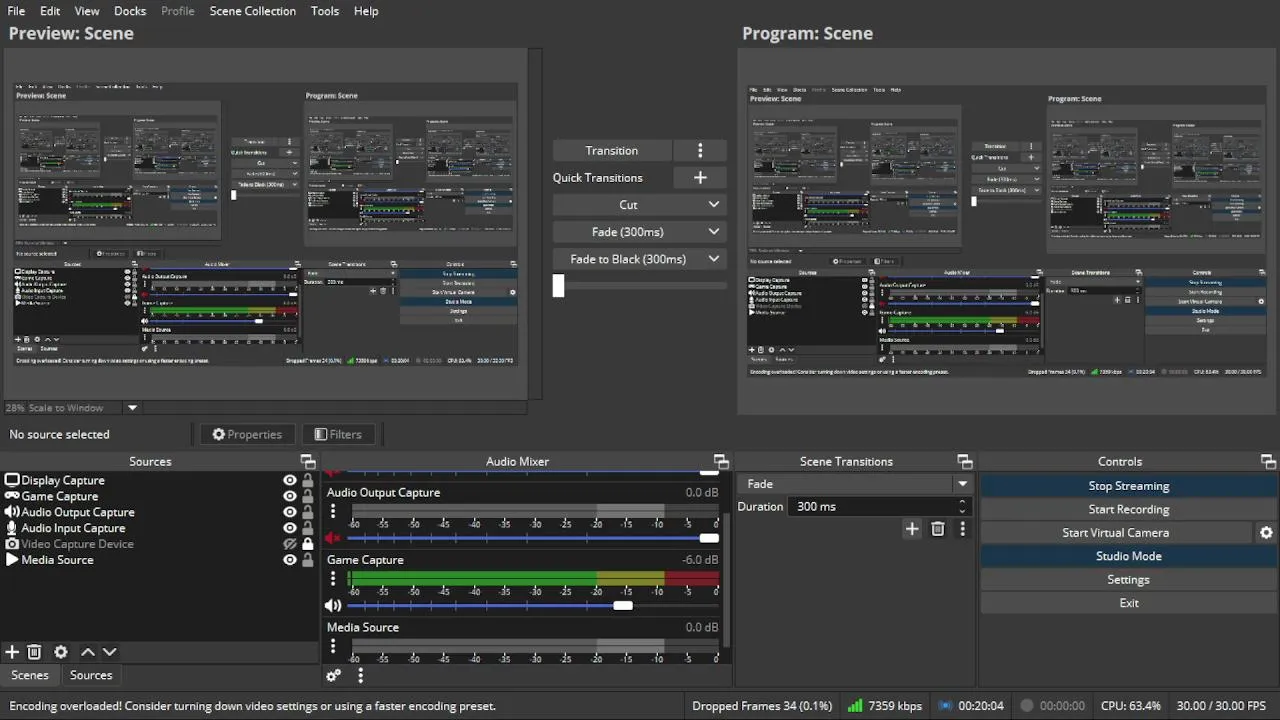The image size is (1280, 720).
Task: Toggle visibility of Audio Input Capture source
Action: (290, 528)
